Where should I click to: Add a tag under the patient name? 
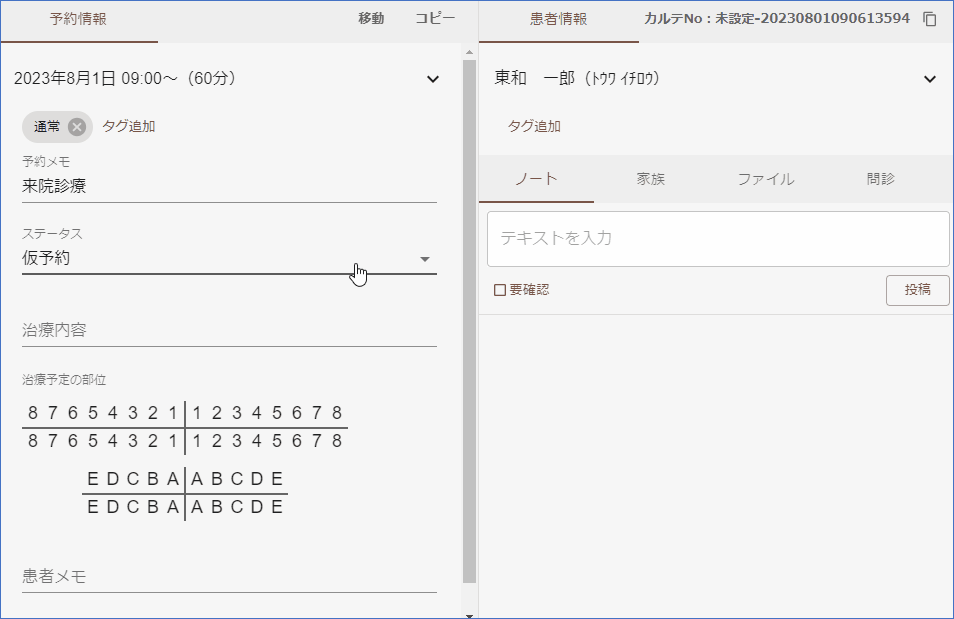[x=534, y=127]
